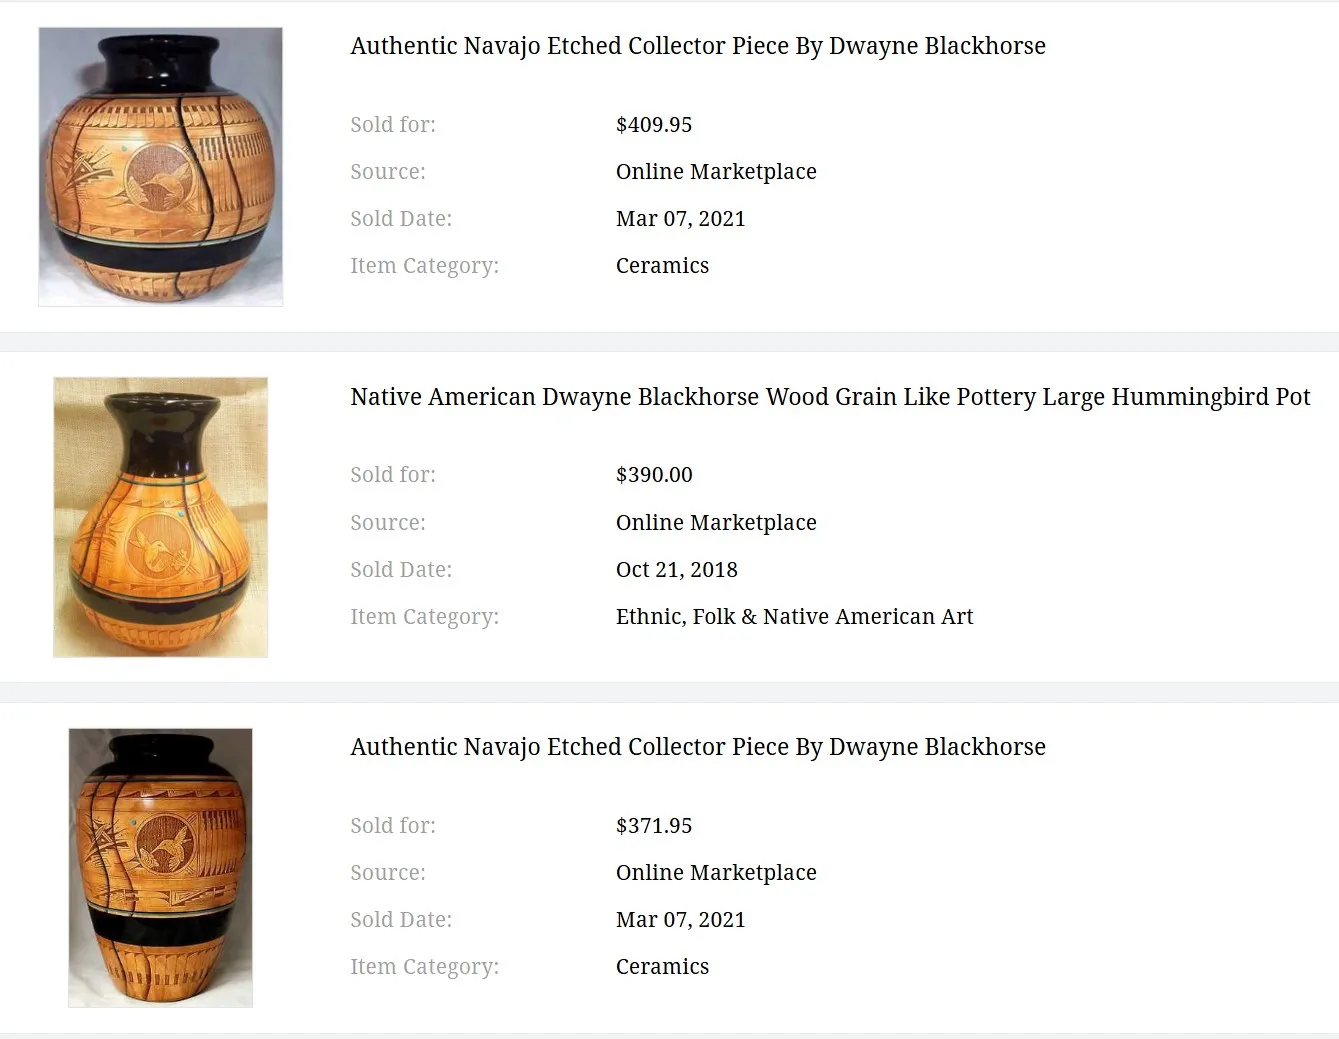Click the $390.00 sold price
This screenshot has width=1339, height=1039.
(654, 475)
